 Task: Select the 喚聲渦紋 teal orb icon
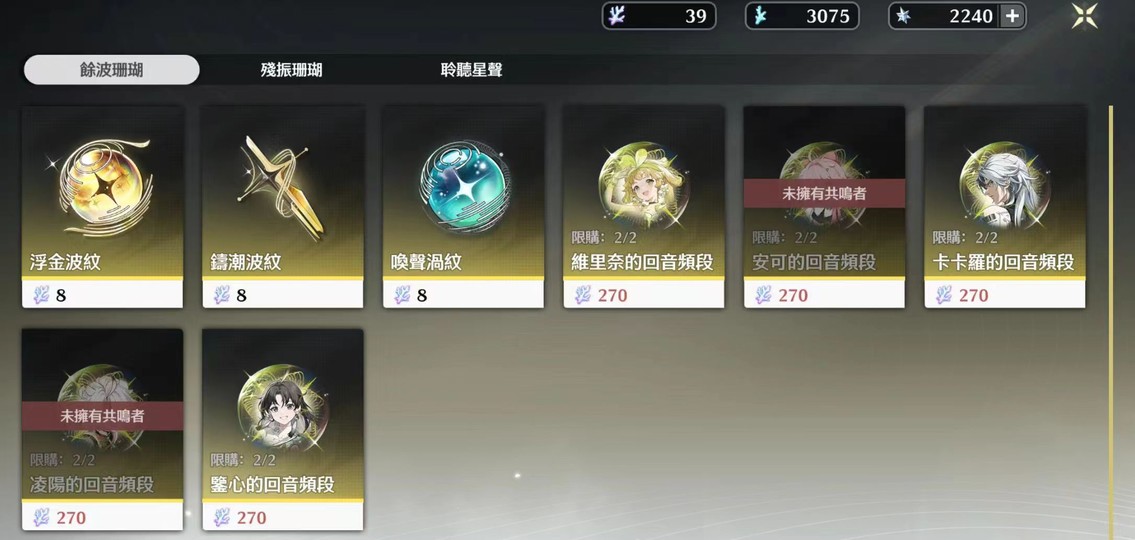[463, 186]
